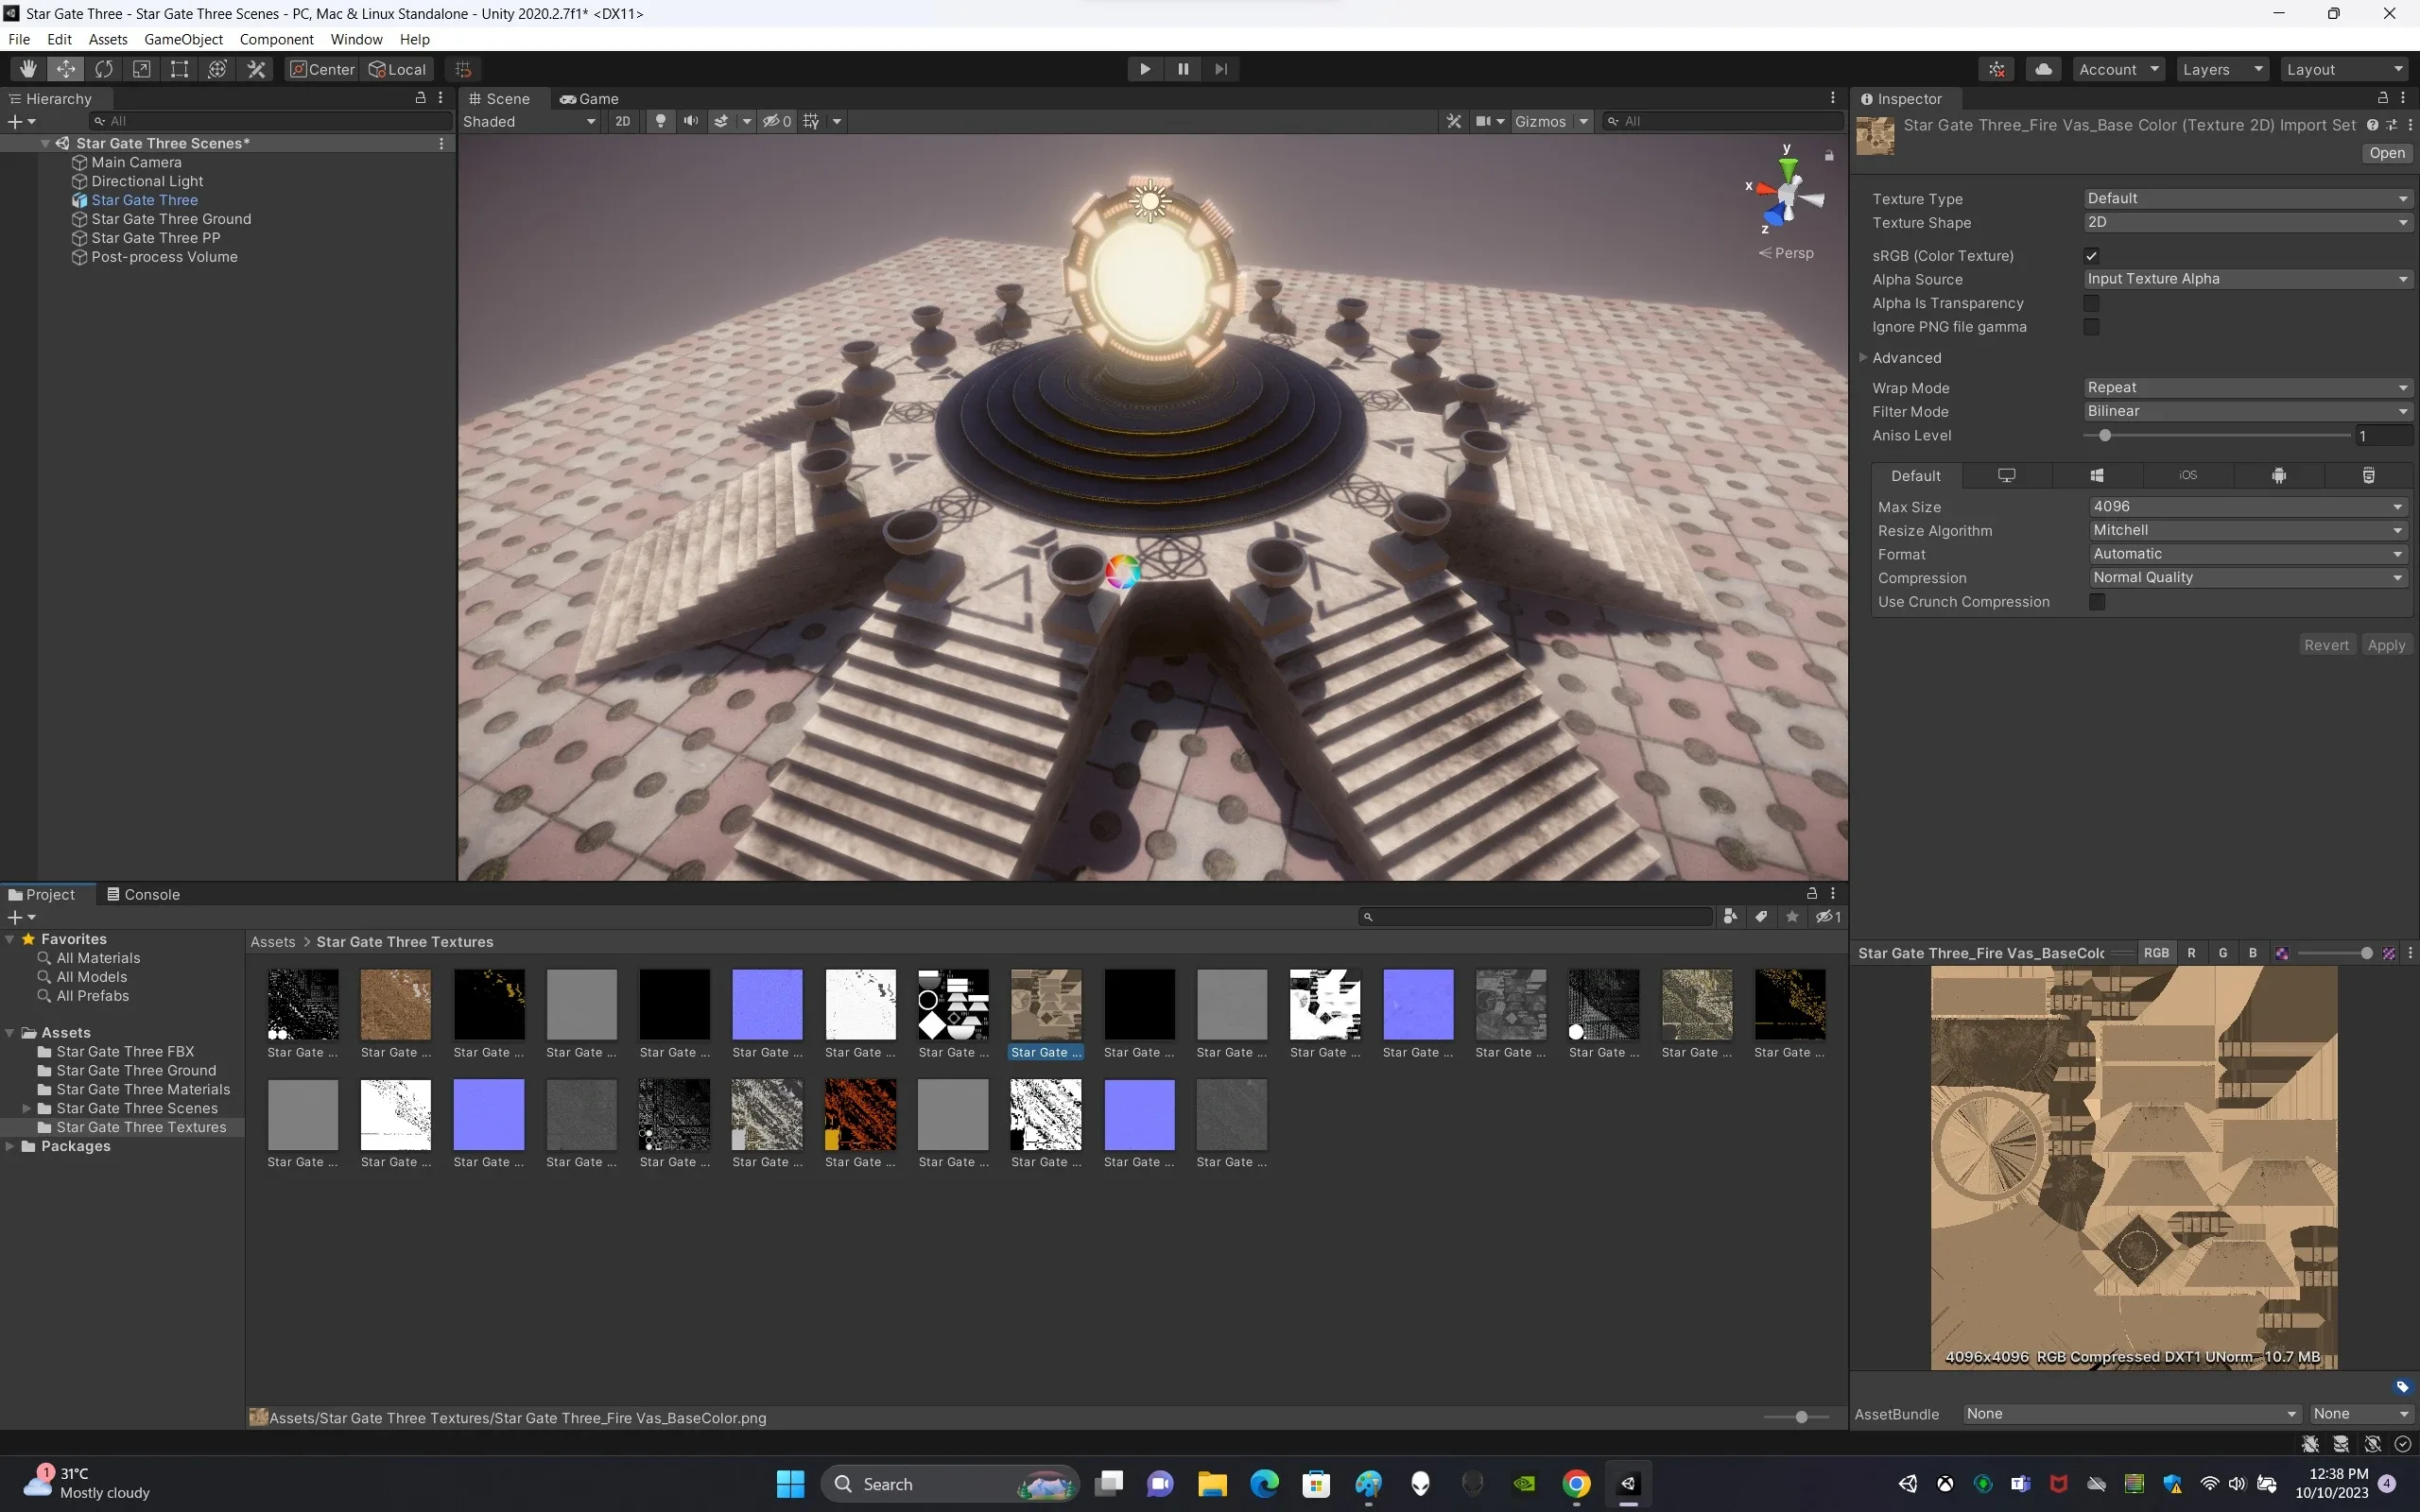Enable Use Crunch Compression checkbox

point(2097,602)
